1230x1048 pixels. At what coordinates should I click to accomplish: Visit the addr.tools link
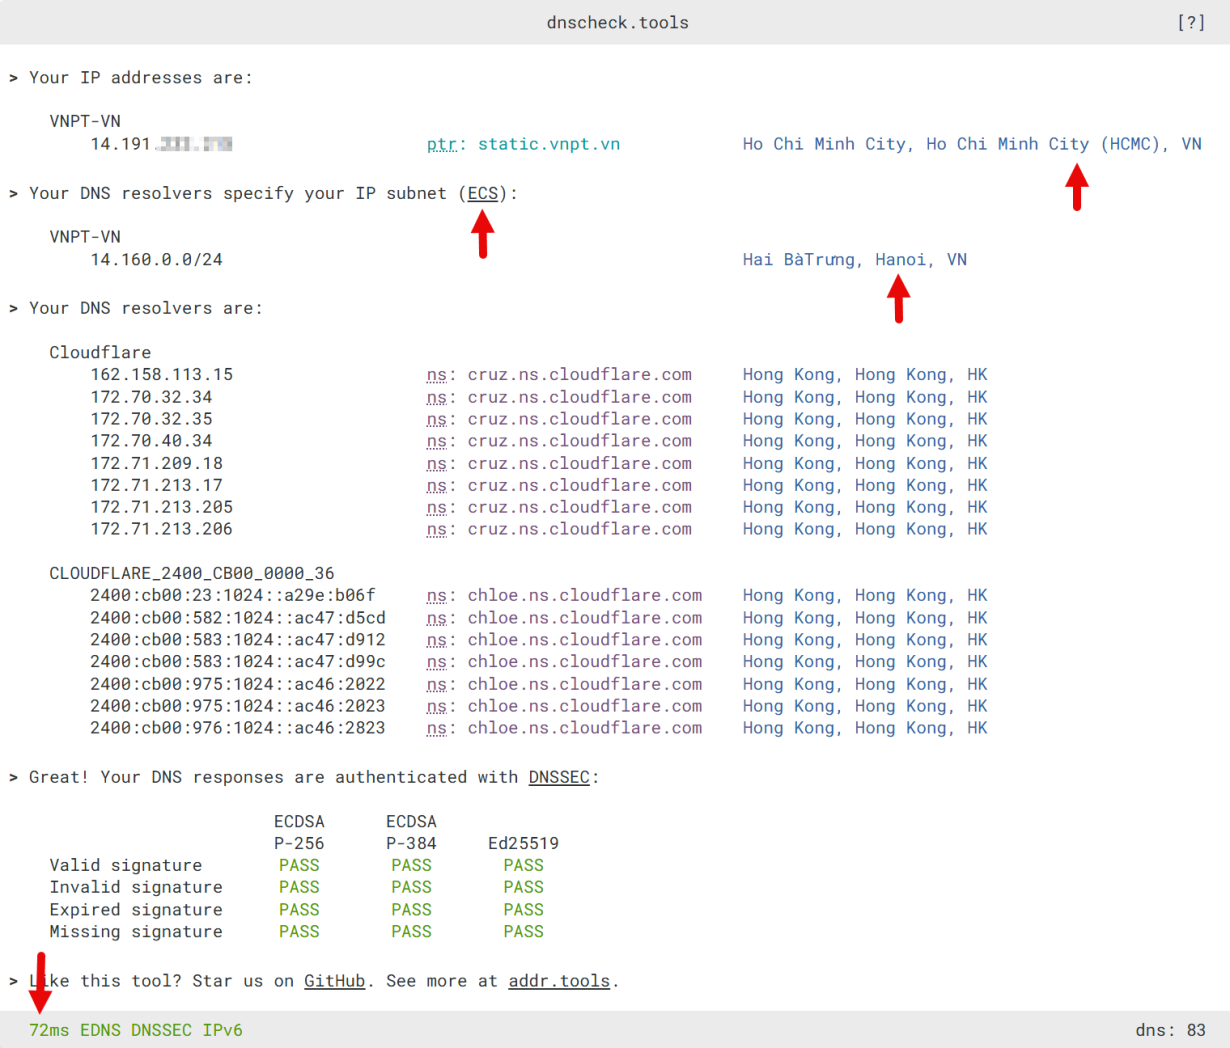(x=558, y=981)
